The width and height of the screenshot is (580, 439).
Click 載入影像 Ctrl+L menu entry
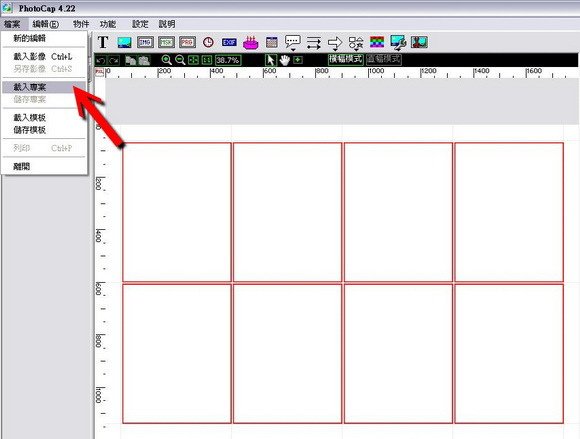(44, 57)
